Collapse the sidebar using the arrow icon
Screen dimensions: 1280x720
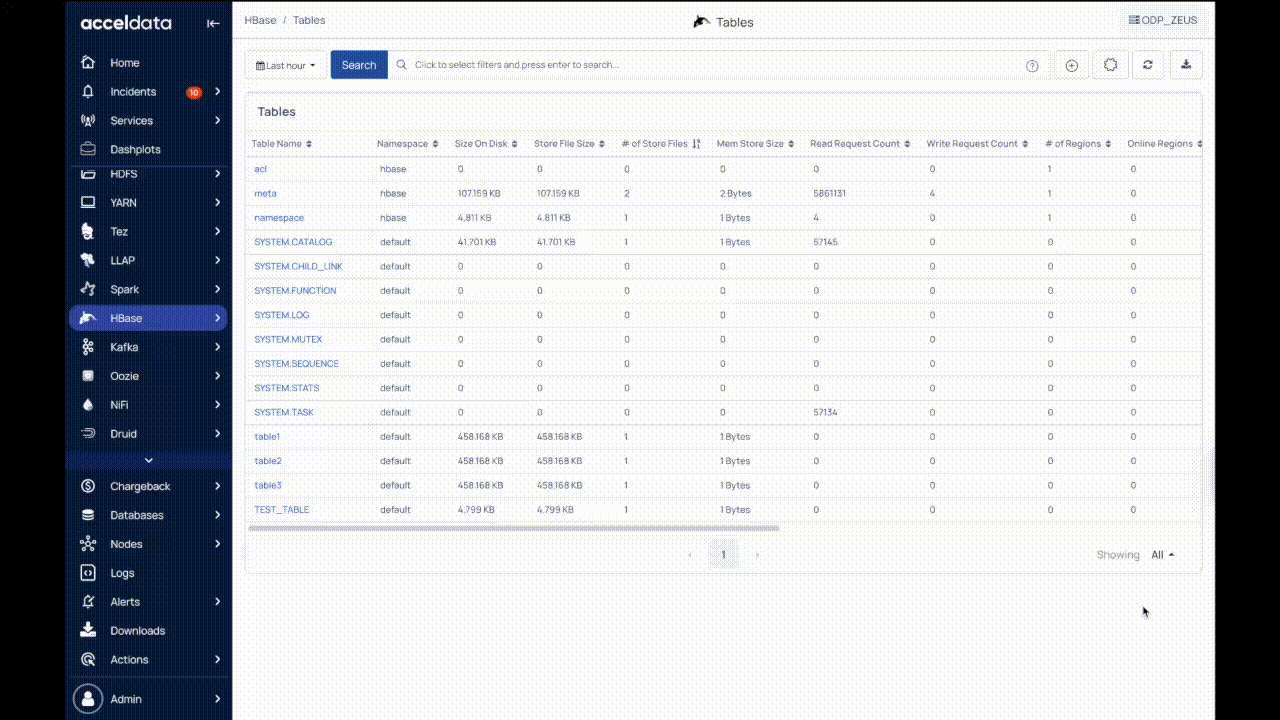(x=213, y=23)
